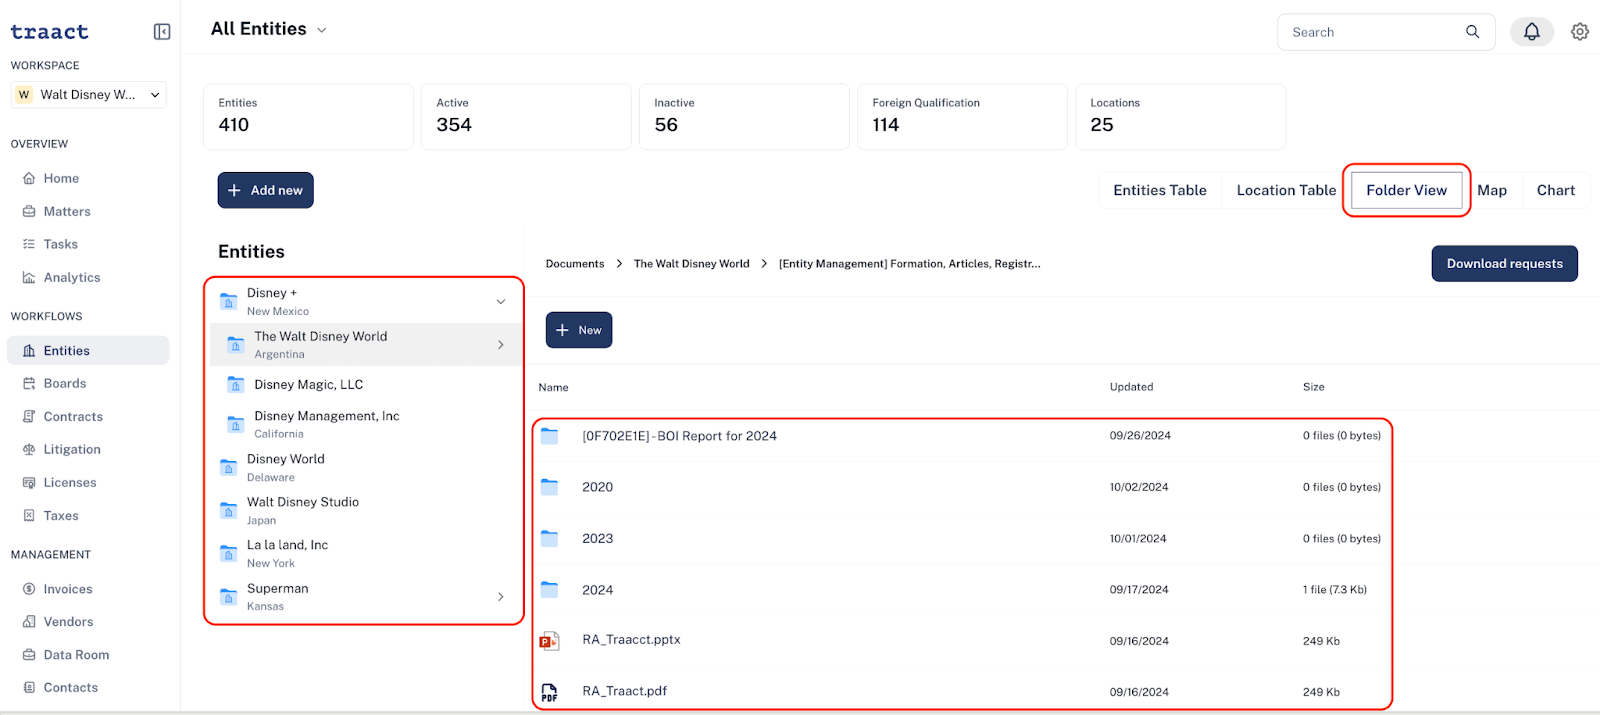Expand the All Entities title dropdown

coord(322,30)
